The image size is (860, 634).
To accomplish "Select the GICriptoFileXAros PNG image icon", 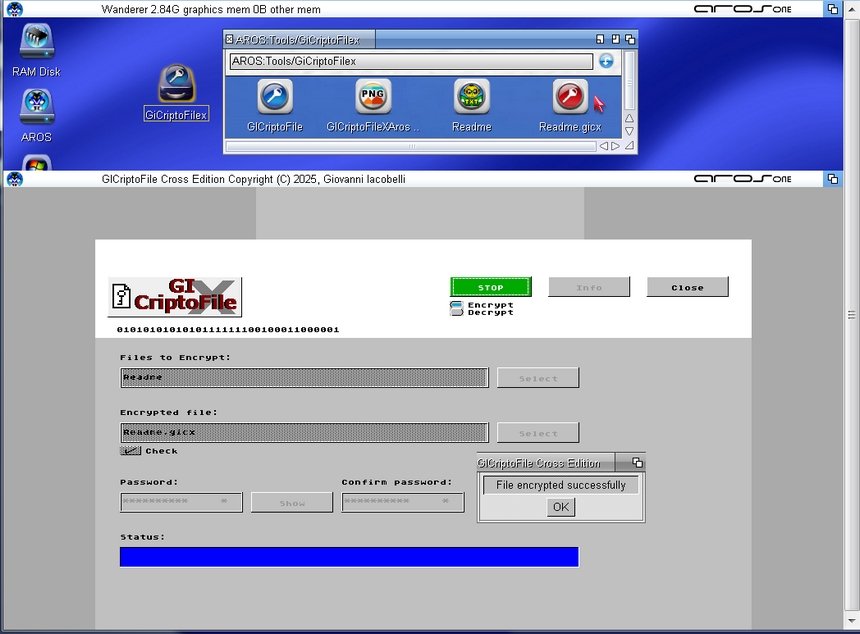I will pyautogui.click(x=373, y=105).
